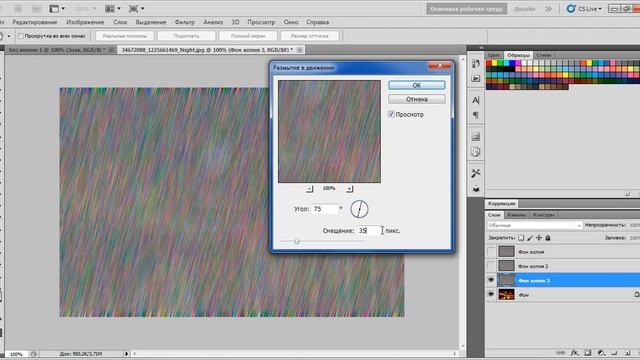This screenshot has width=640, height=360.
Task: Click the CS Live icon
Action: 571,9
